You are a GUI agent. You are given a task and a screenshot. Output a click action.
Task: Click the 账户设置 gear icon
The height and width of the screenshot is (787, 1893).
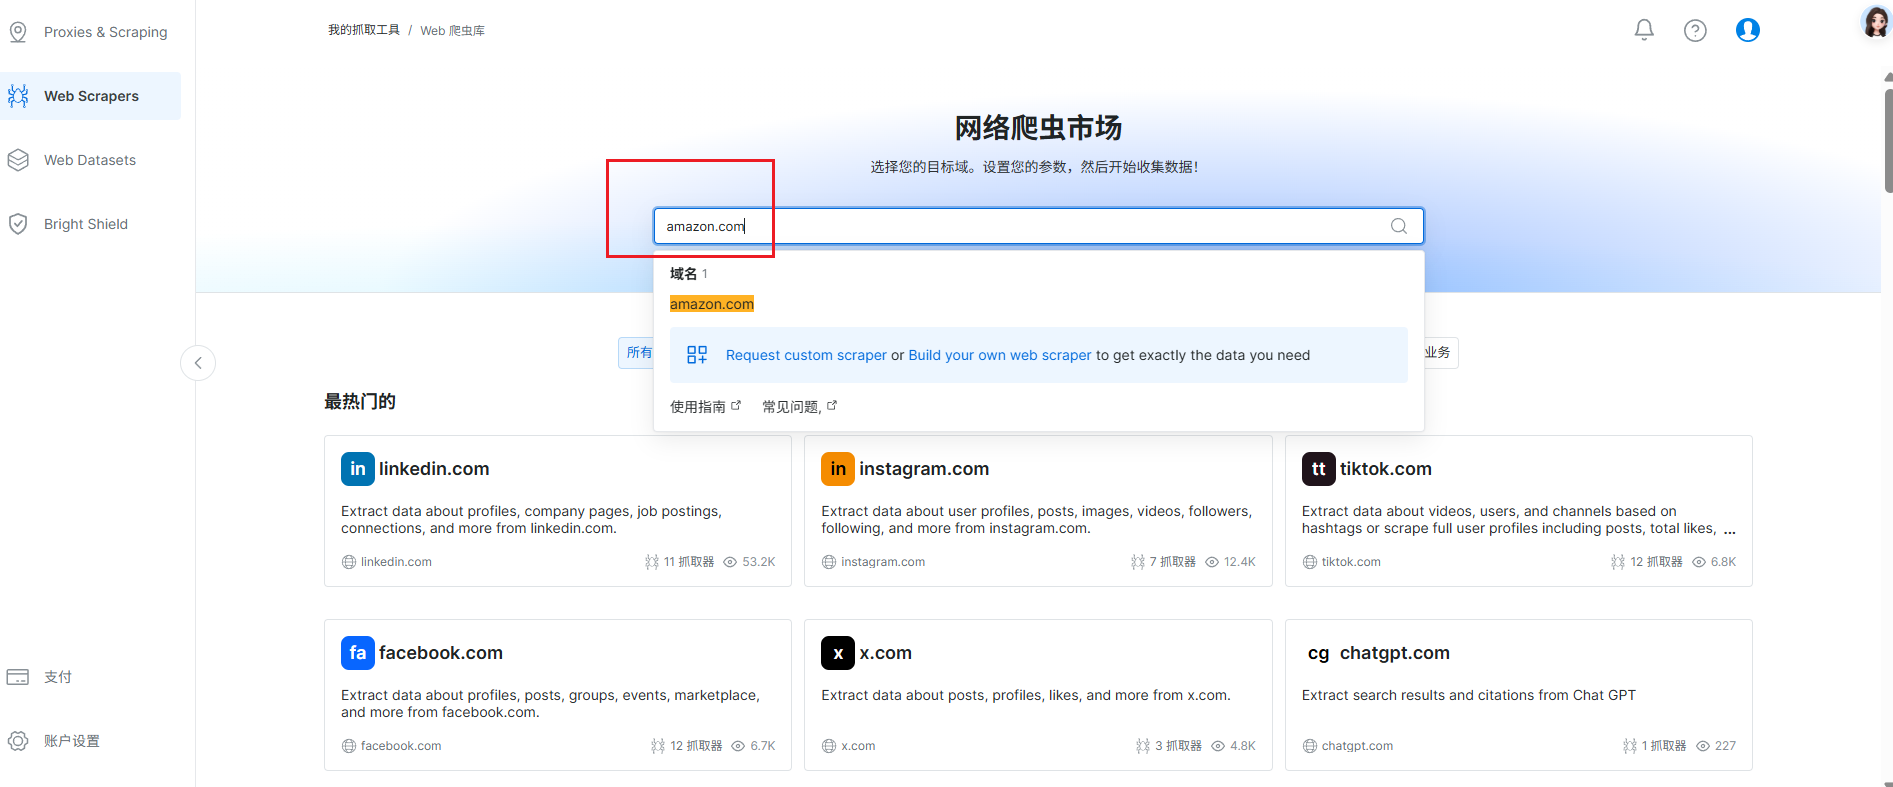click(18, 741)
